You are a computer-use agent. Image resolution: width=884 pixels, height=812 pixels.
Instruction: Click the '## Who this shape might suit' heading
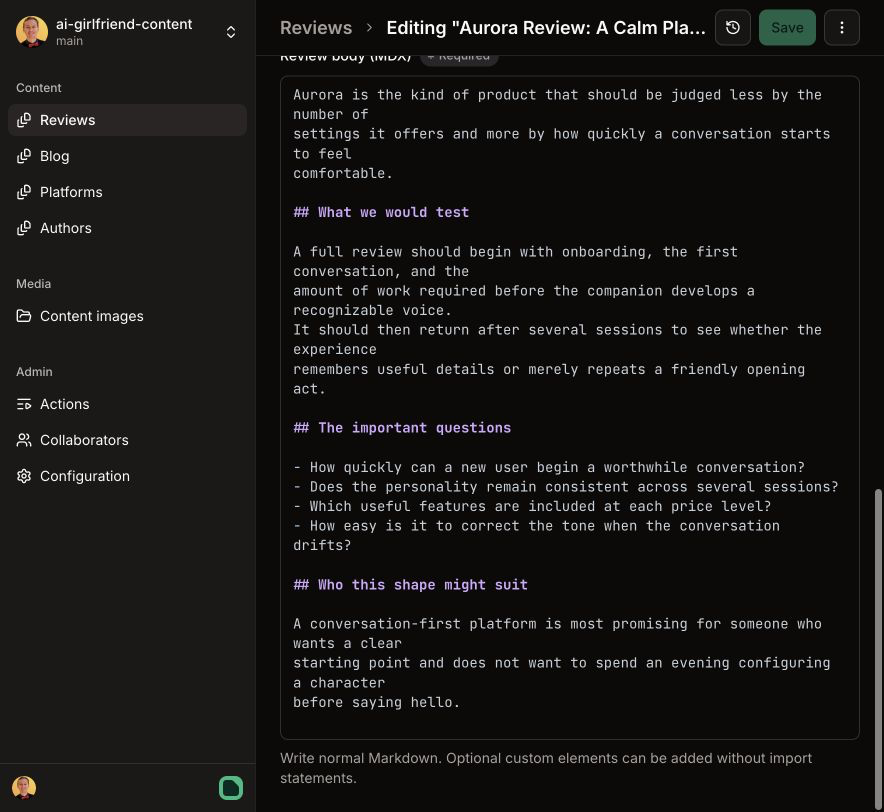410,585
